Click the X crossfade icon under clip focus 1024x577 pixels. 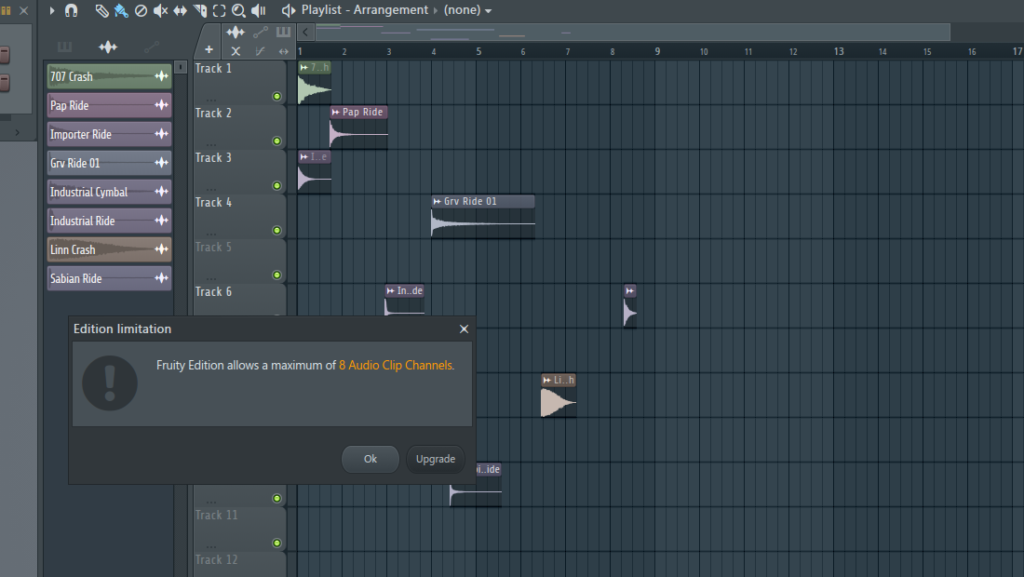coord(236,51)
